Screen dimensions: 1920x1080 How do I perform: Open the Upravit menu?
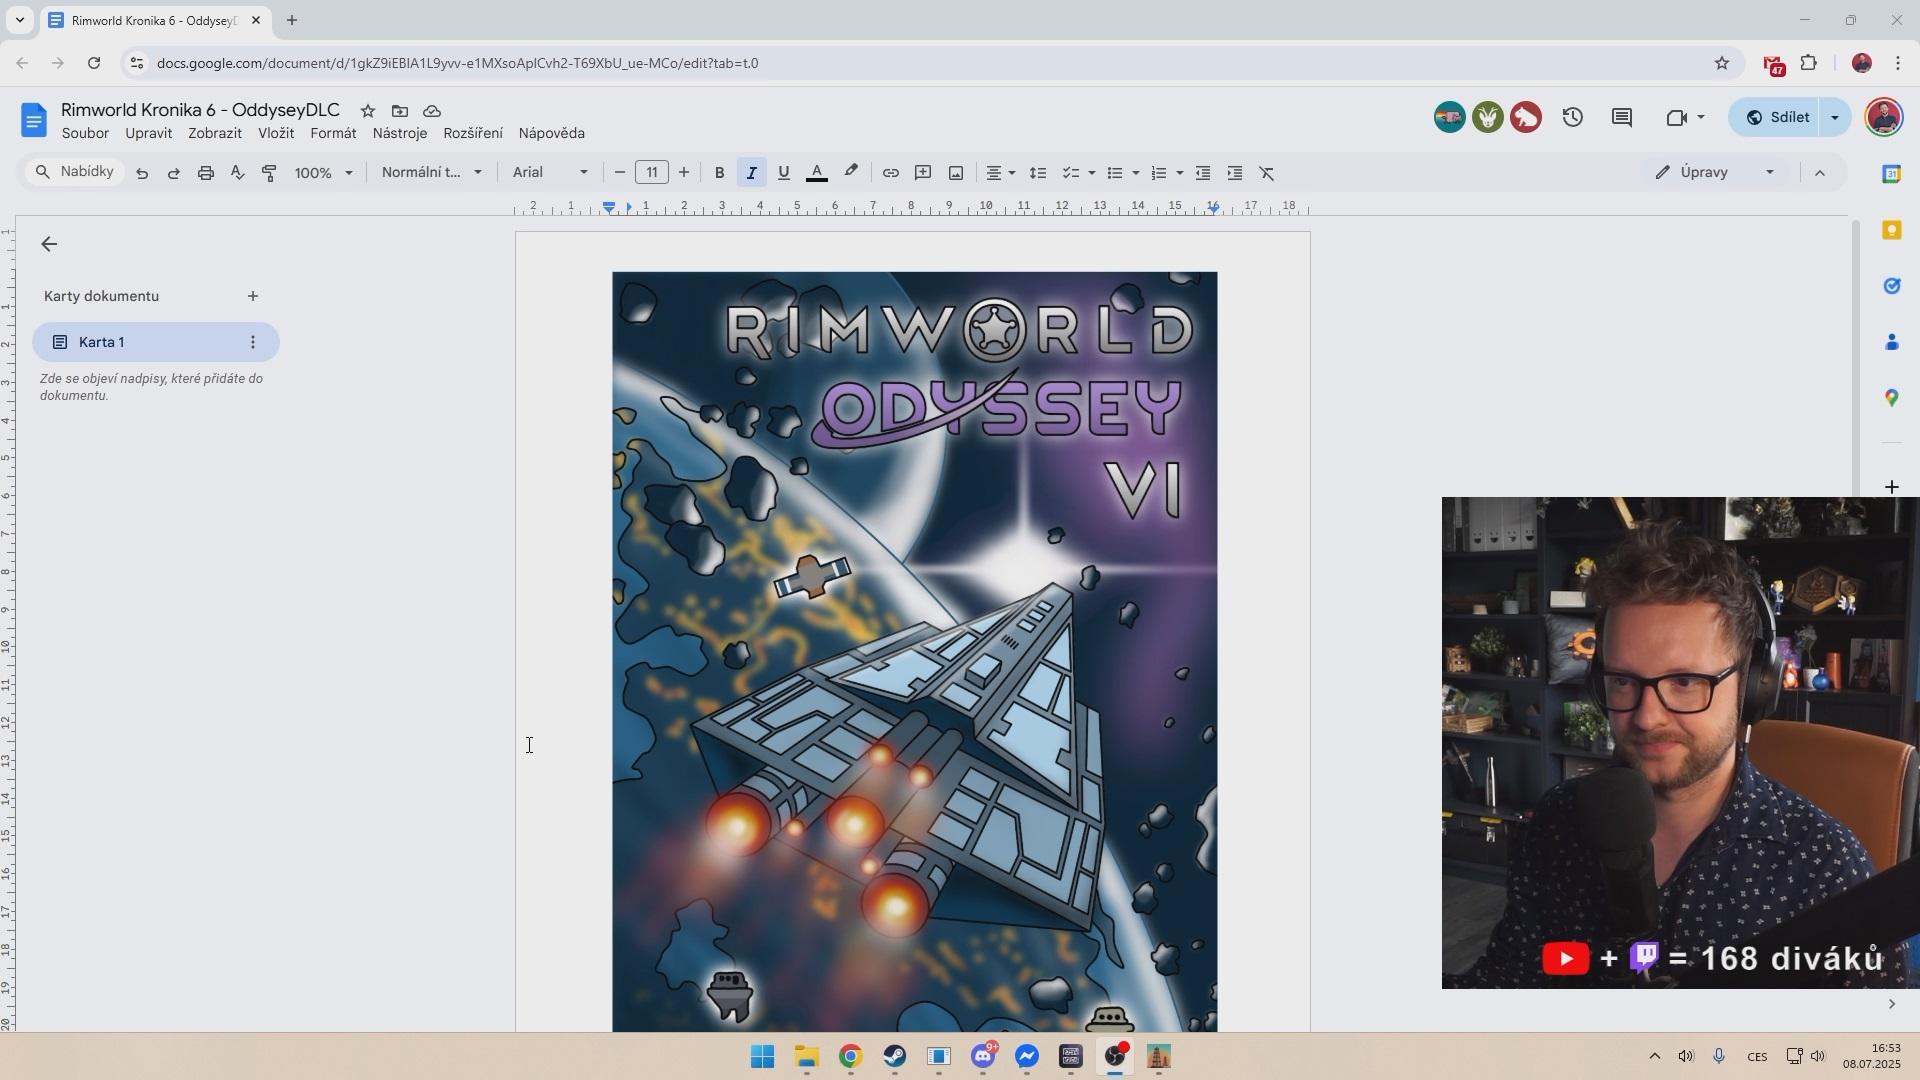pyautogui.click(x=148, y=133)
